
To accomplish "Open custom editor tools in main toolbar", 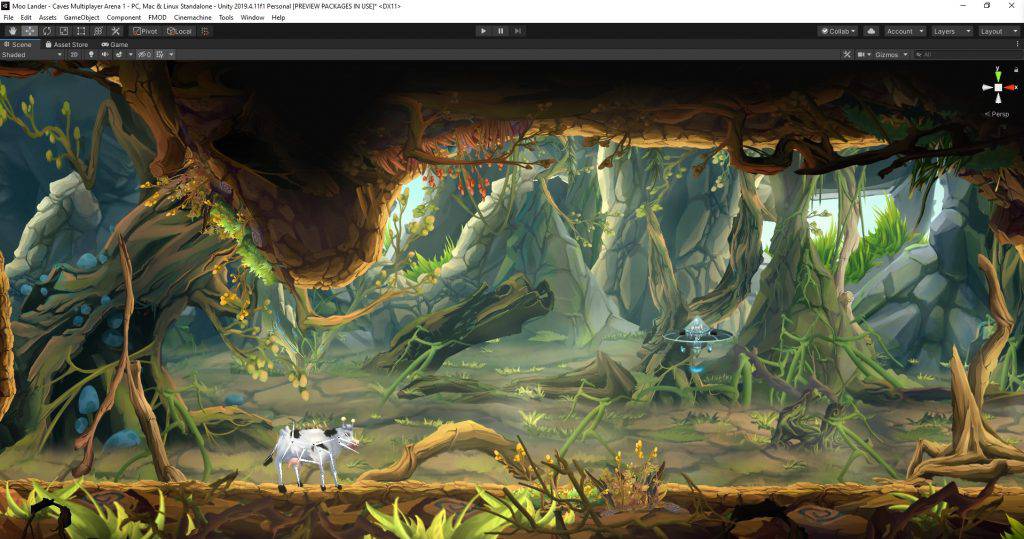I will pyautogui.click(x=116, y=31).
